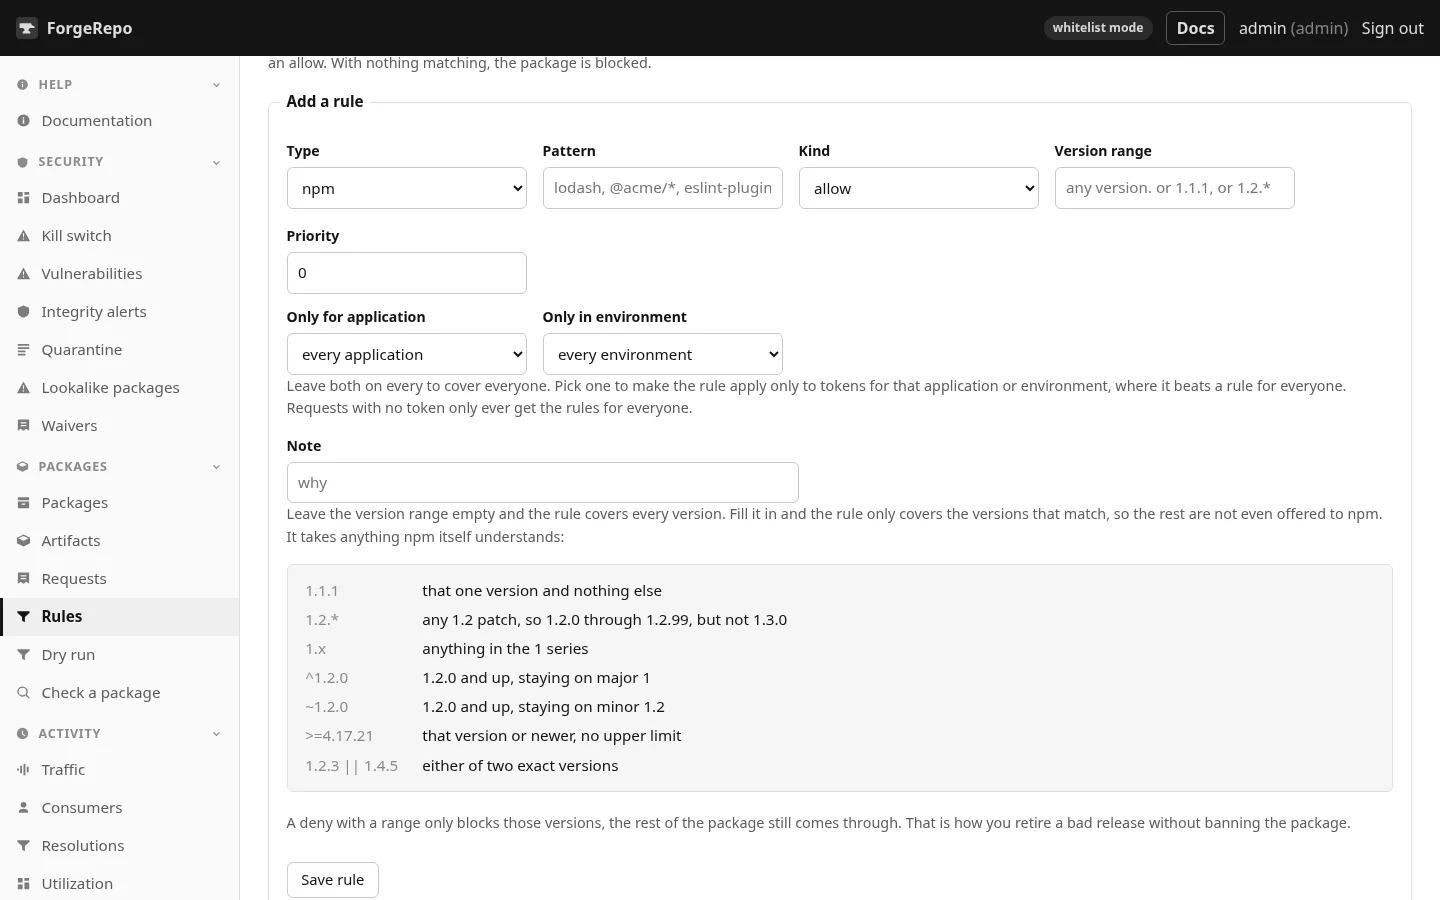Open Integrity alerts in sidebar
This screenshot has height=900, width=1440.
tap(120, 312)
